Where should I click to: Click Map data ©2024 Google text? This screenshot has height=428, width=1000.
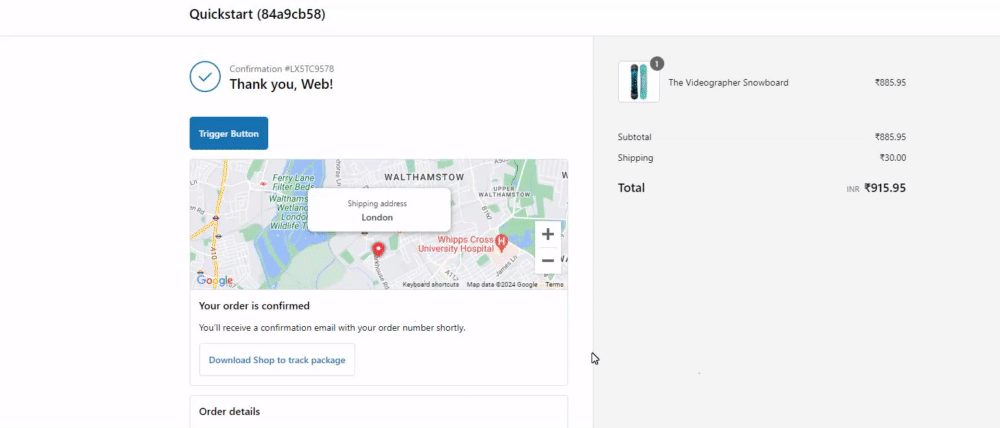502,284
